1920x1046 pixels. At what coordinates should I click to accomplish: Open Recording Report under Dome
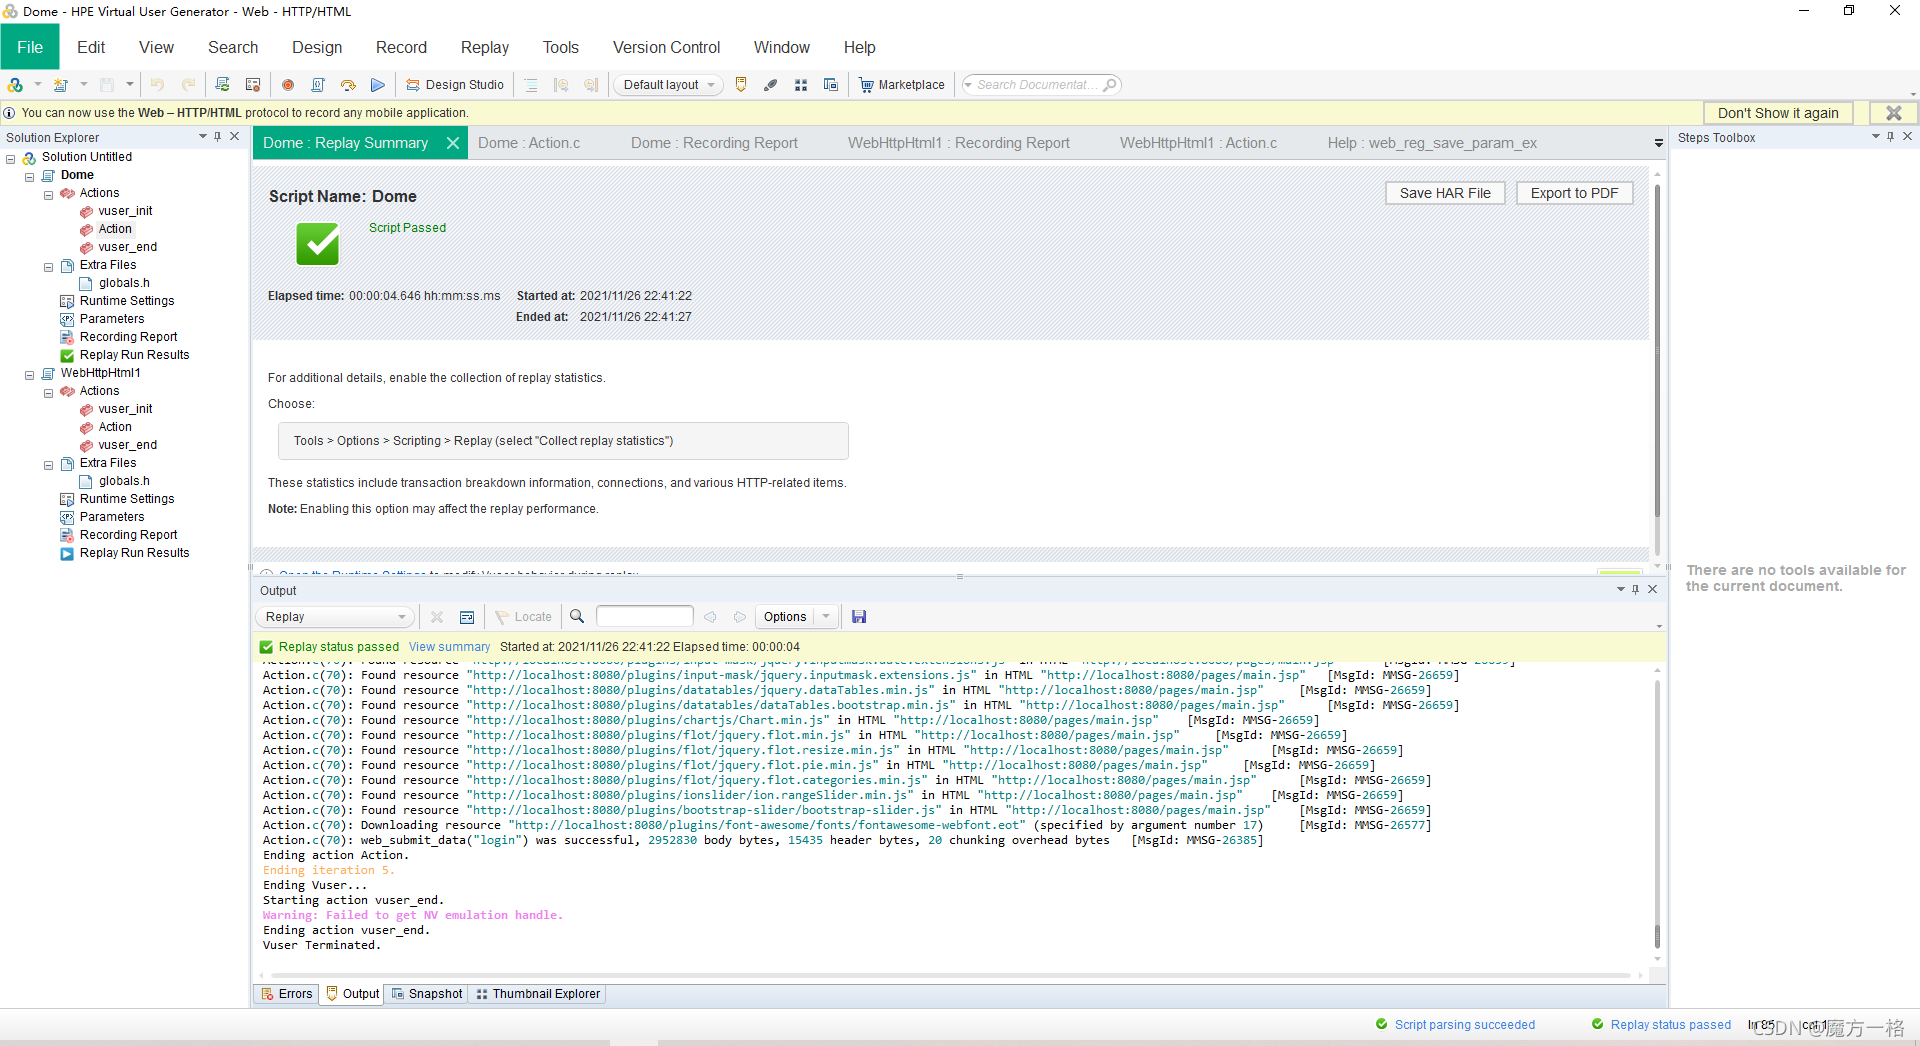128,337
